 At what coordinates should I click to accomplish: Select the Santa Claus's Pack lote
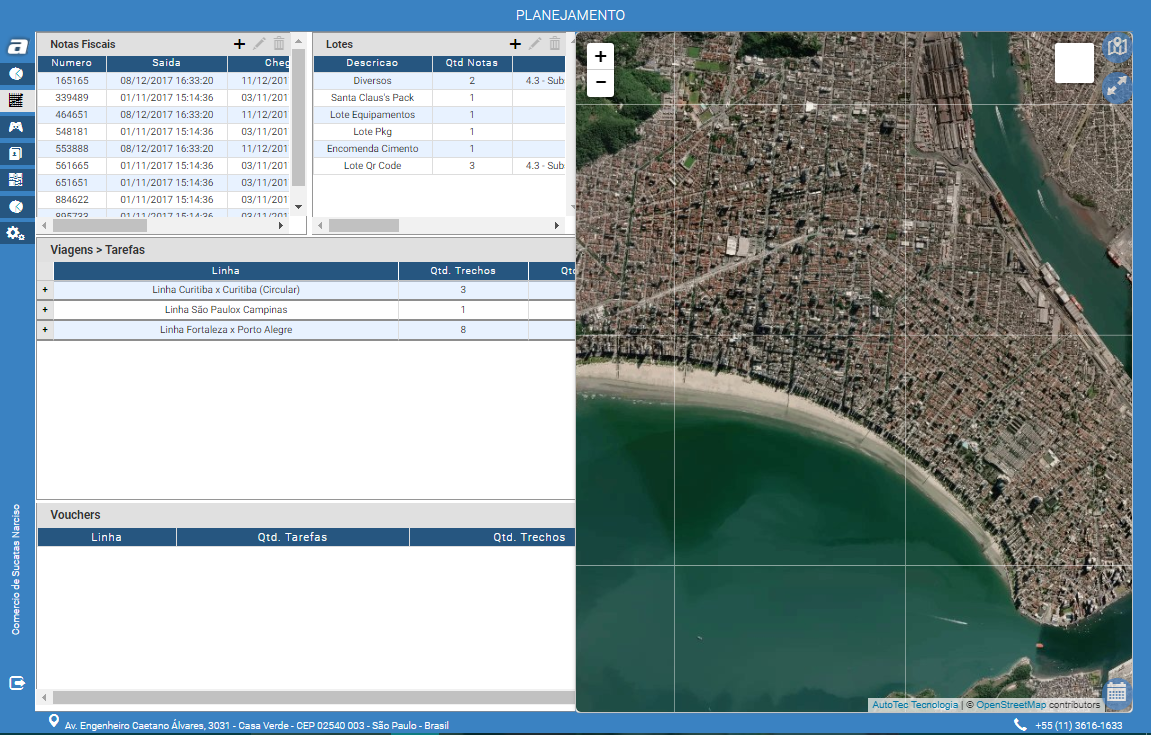(x=372, y=98)
